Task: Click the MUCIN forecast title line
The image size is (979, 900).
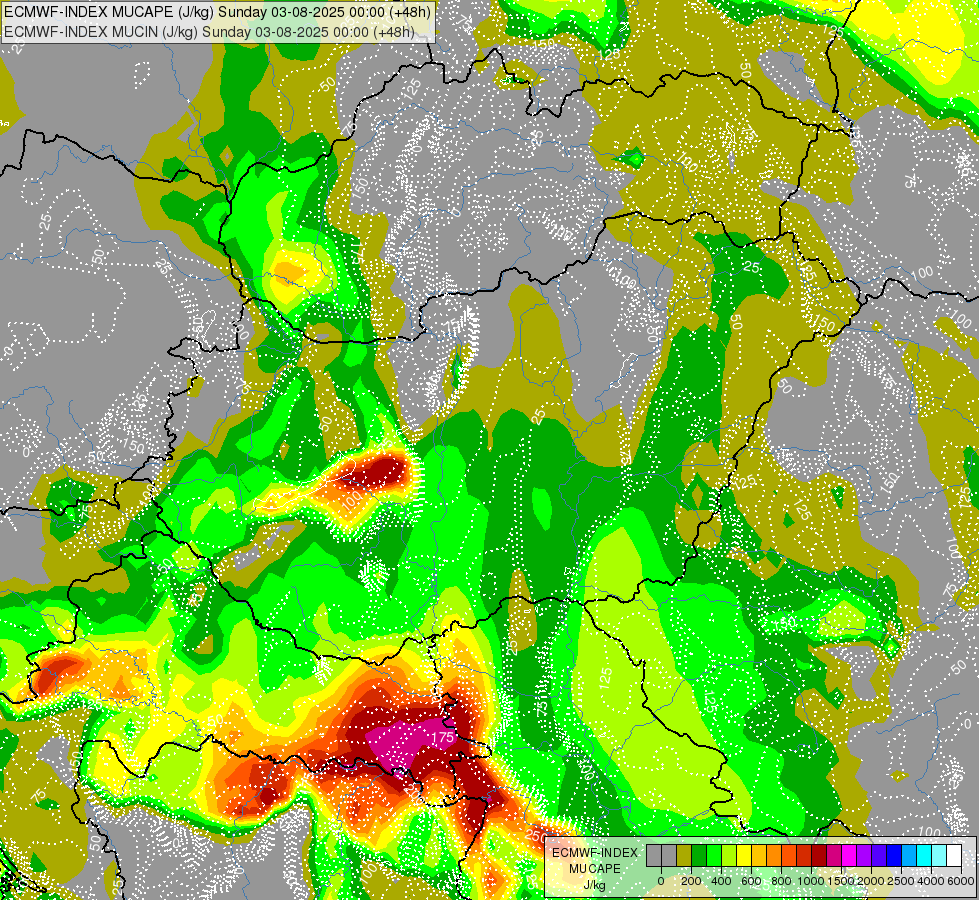Action: (x=209, y=31)
